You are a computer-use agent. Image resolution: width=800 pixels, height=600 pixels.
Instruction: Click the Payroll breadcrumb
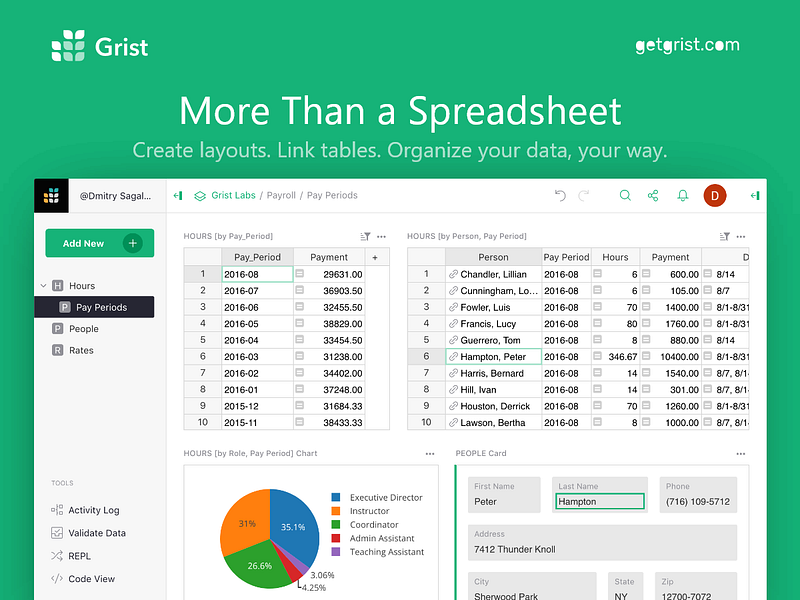point(281,195)
